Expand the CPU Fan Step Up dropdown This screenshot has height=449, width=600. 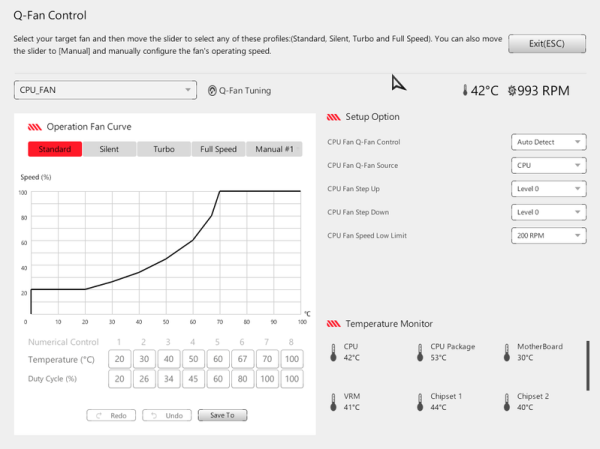point(548,189)
